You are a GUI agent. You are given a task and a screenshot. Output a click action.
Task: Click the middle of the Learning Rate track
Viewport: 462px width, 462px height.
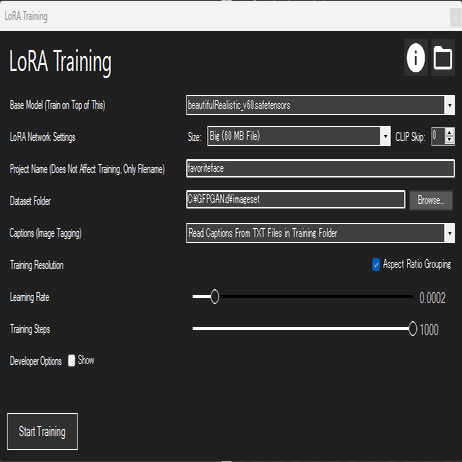pos(303,296)
